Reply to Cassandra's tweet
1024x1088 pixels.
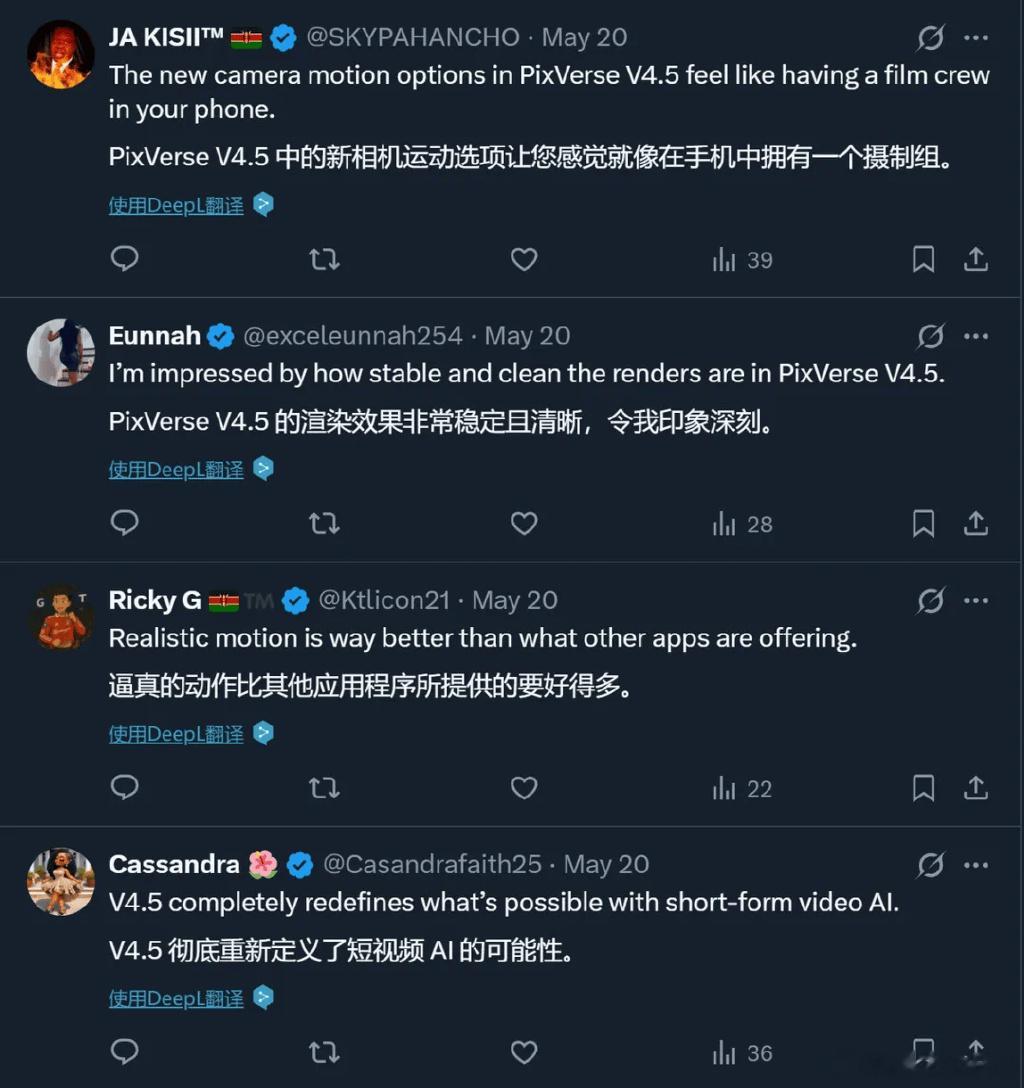coord(125,1052)
